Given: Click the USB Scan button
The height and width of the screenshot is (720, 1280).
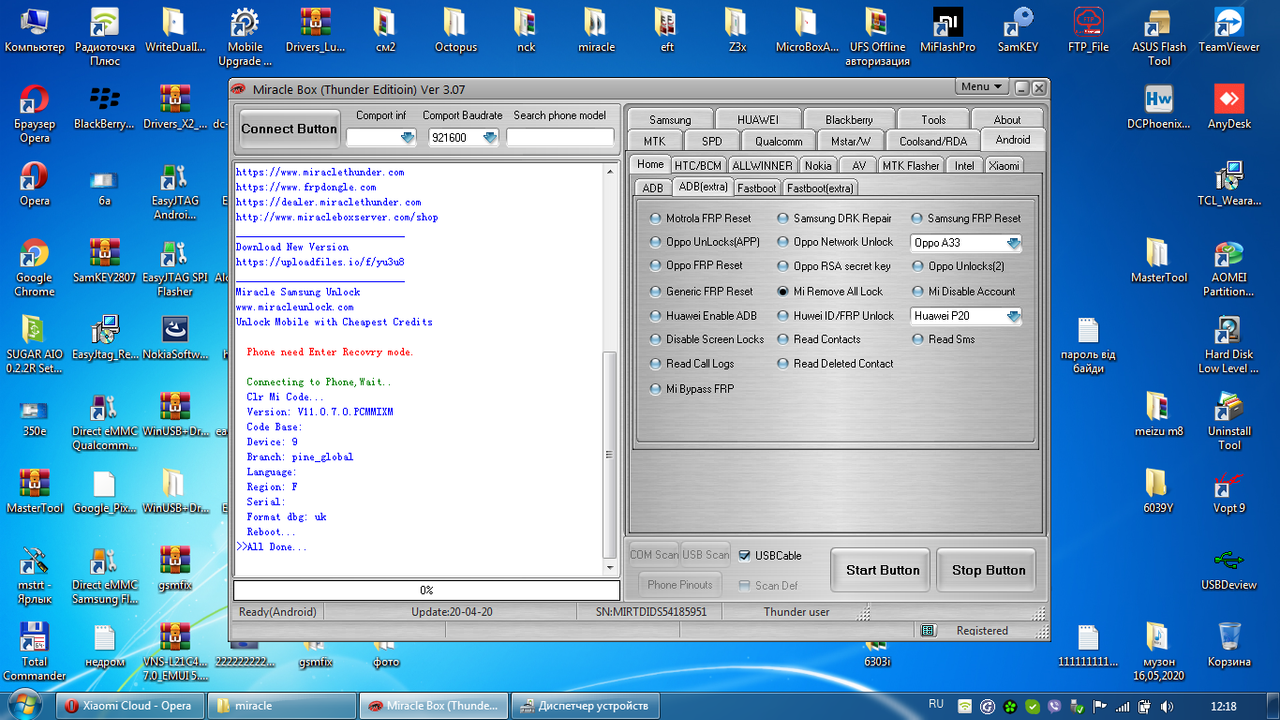Looking at the screenshot, I should (706, 555).
